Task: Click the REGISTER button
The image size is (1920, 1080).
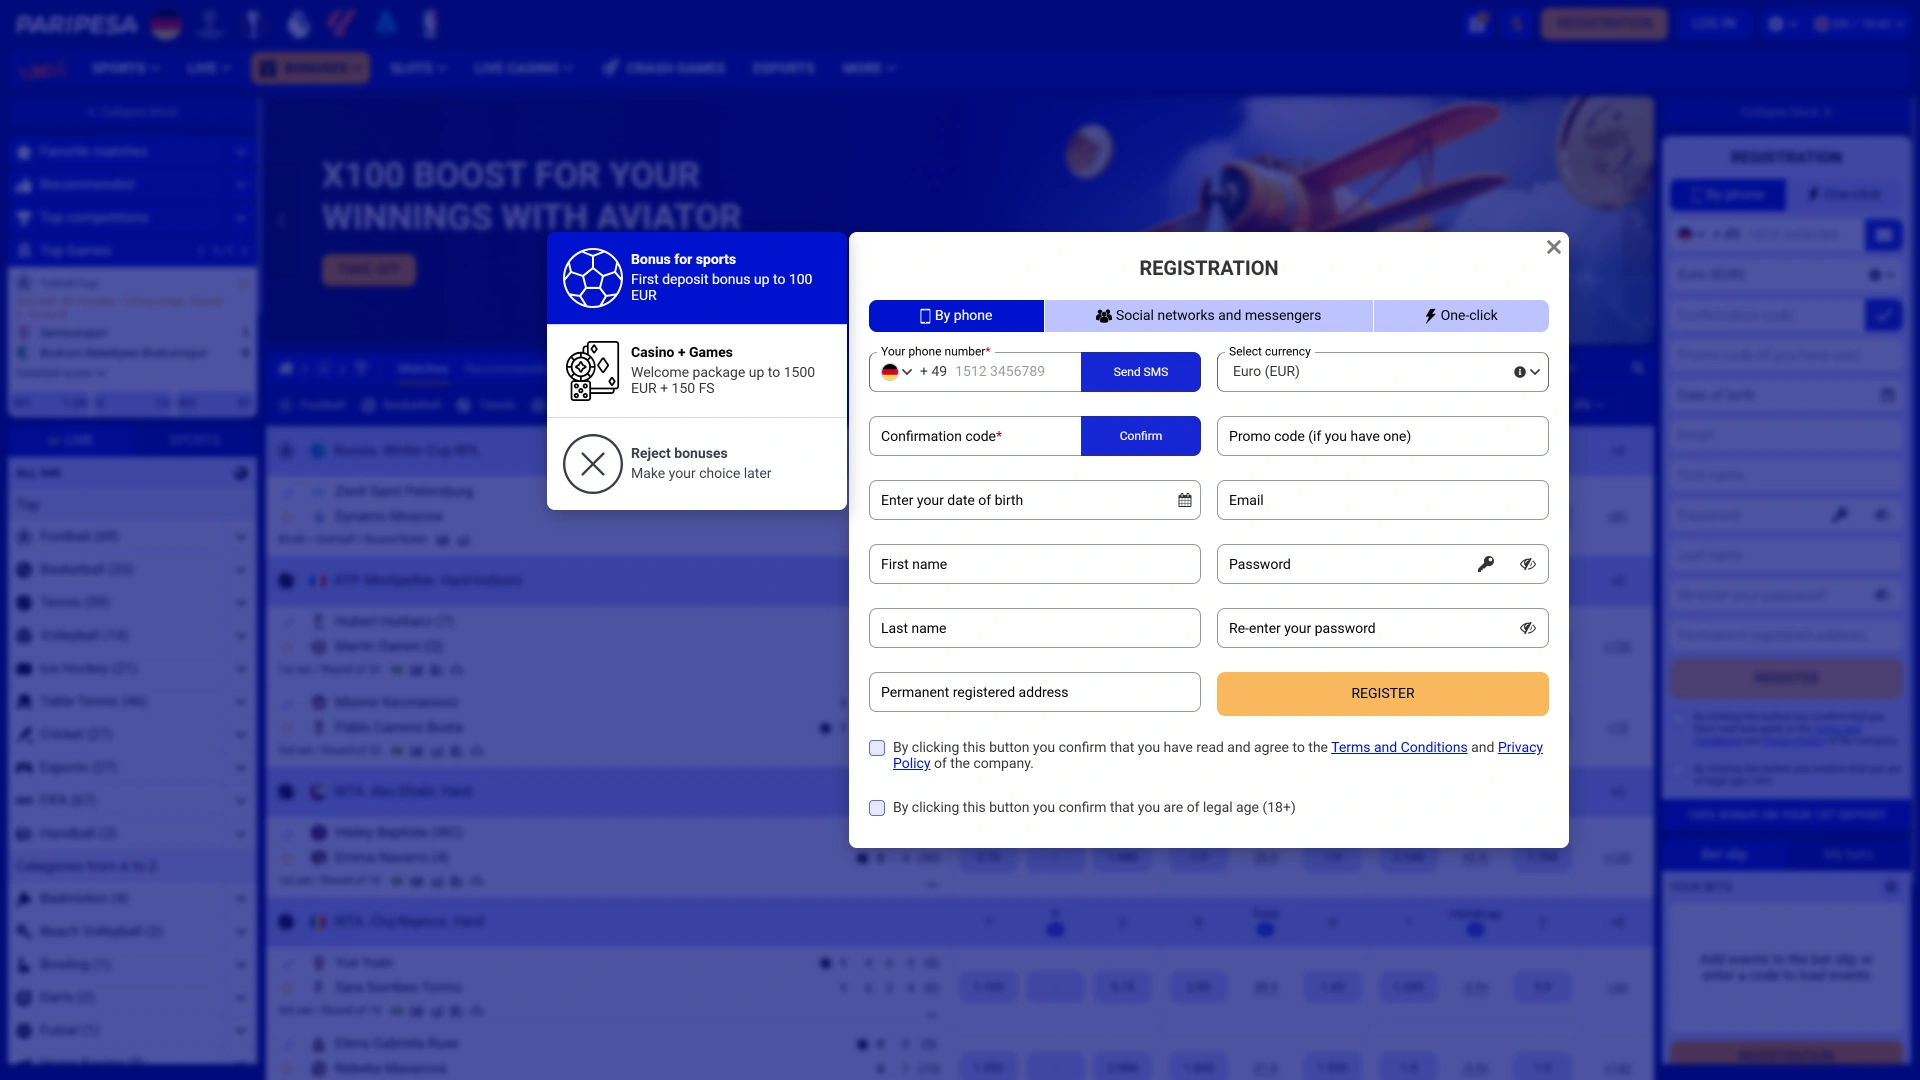Action: coord(1381,693)
